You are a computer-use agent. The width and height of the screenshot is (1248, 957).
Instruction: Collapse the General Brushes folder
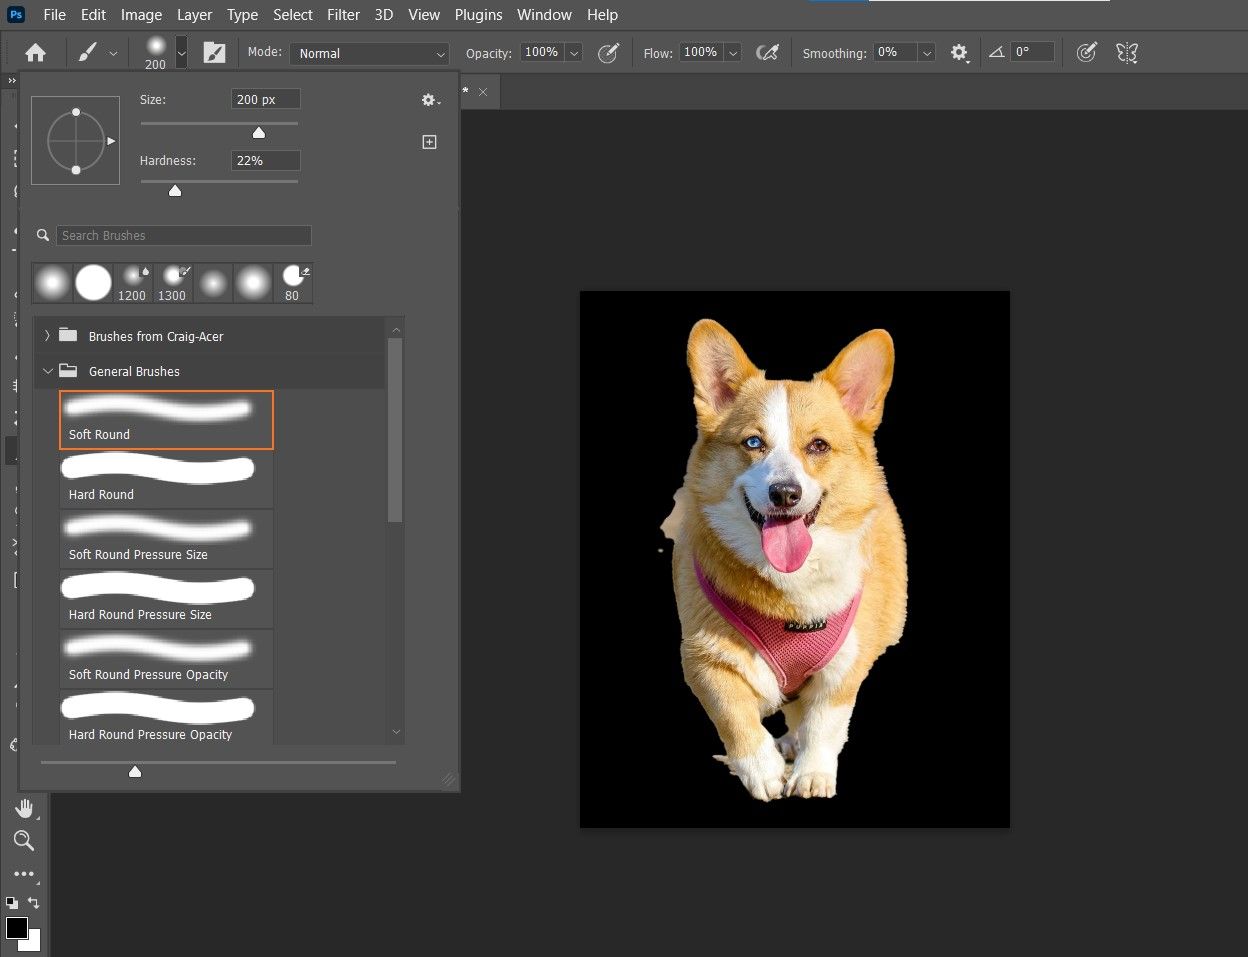[47, 371]
